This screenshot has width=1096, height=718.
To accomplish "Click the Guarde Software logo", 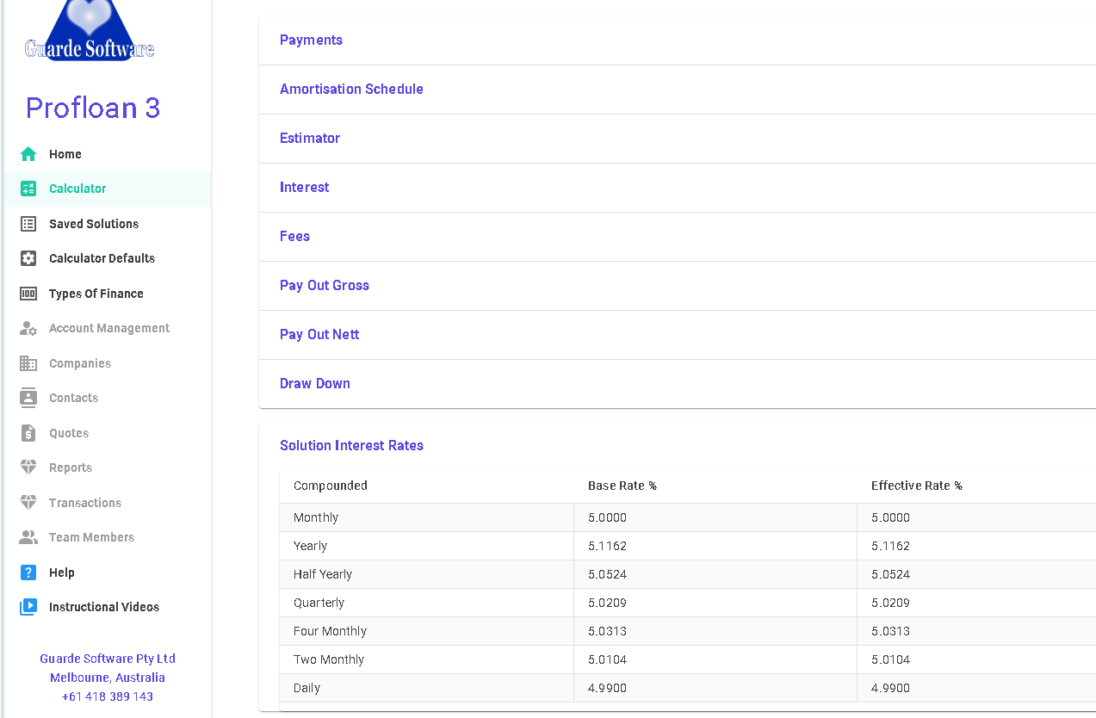I will tap(89, 31).
